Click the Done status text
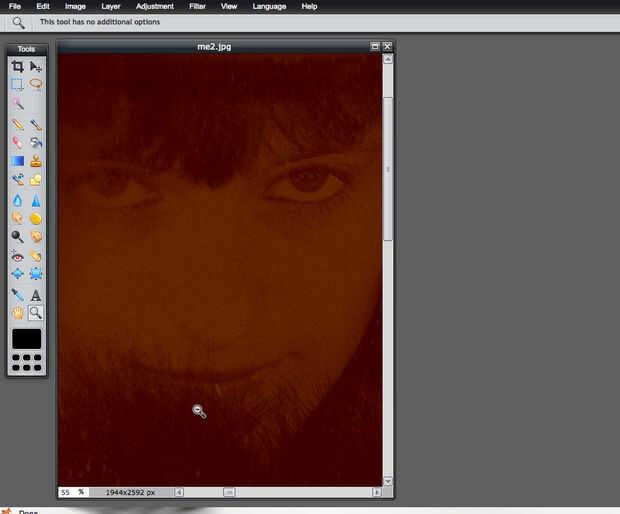 click(x=28, y=512)
